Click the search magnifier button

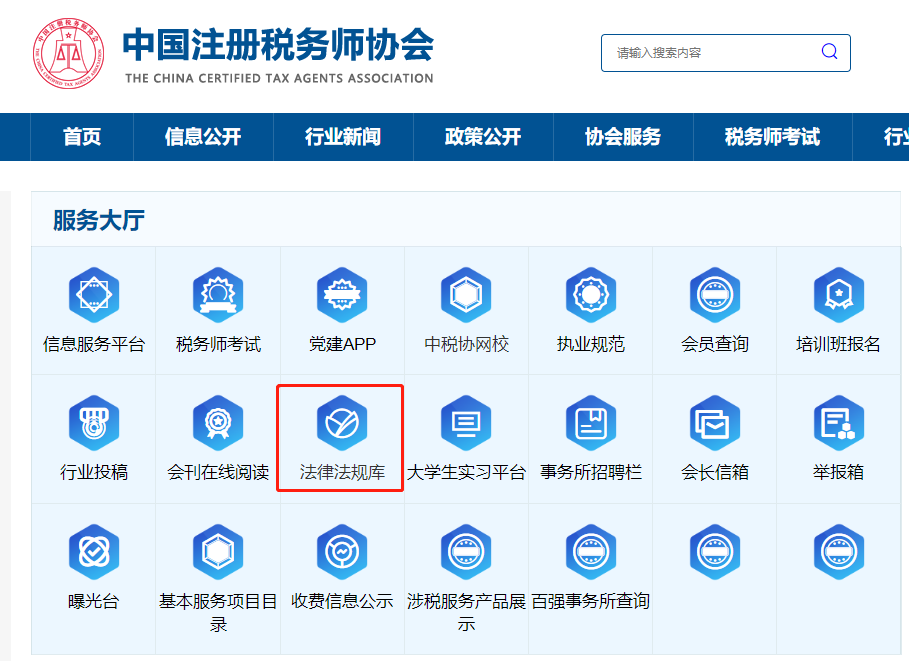coord(828,52)
